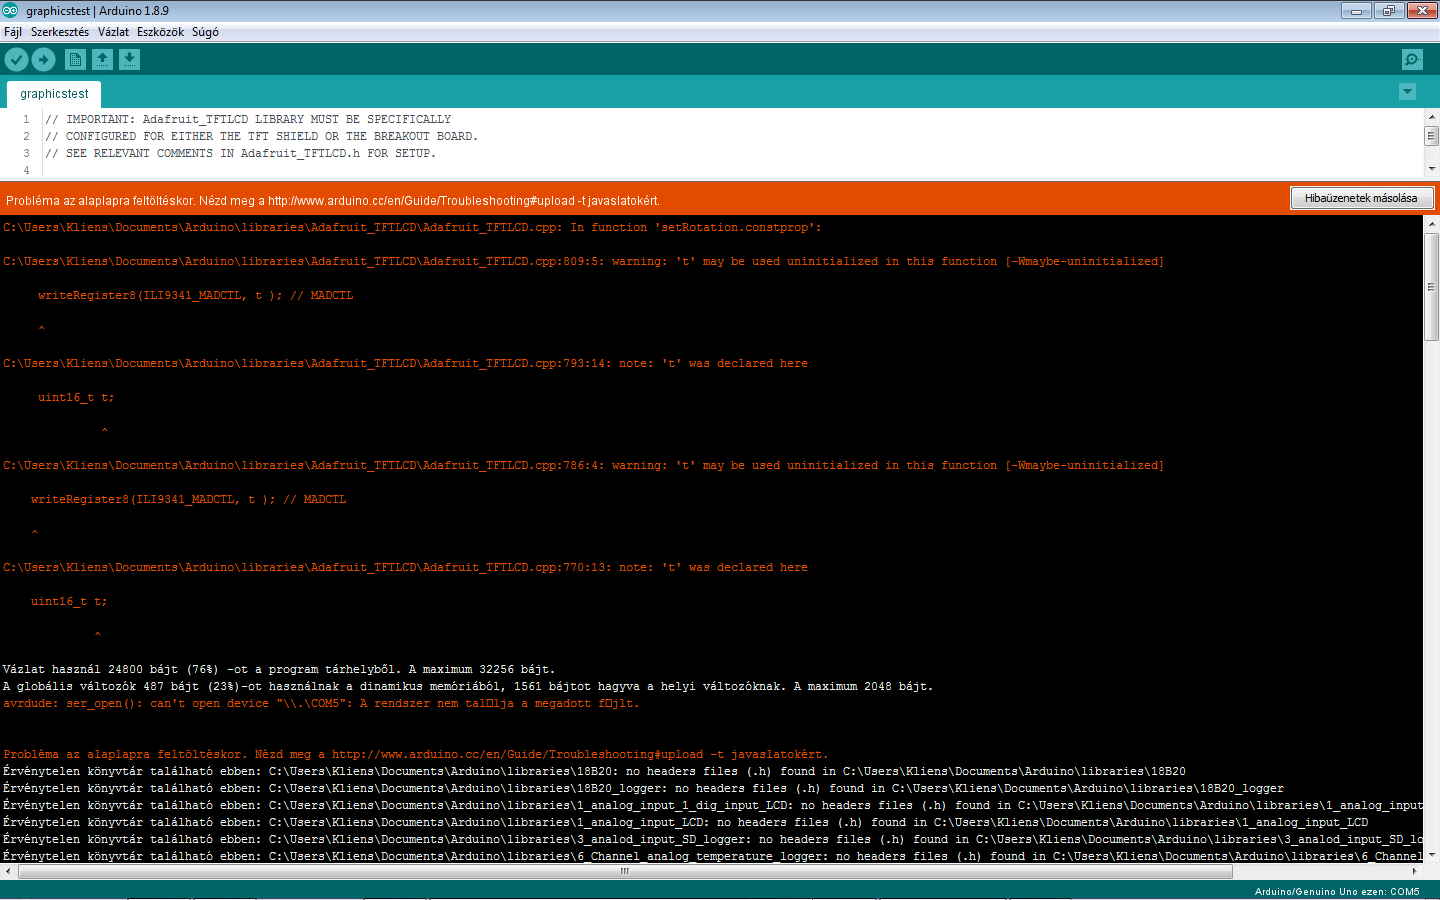Image resolution: width=1440 pixels, height=900 pixels.
Task: Create a new sketch with the New icon
Action: point(75,60)
